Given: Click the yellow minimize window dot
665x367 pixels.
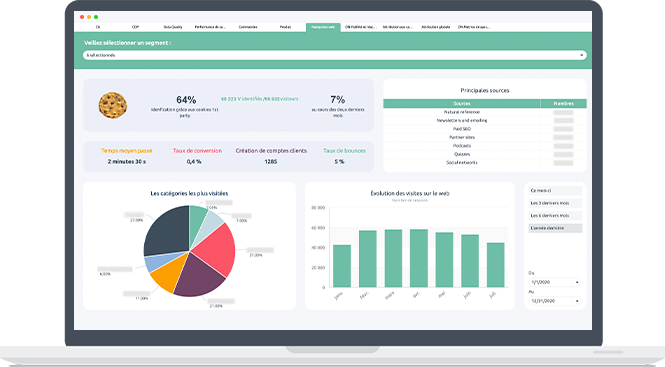Looking at the screenshot, I should (x=89, y=17).
